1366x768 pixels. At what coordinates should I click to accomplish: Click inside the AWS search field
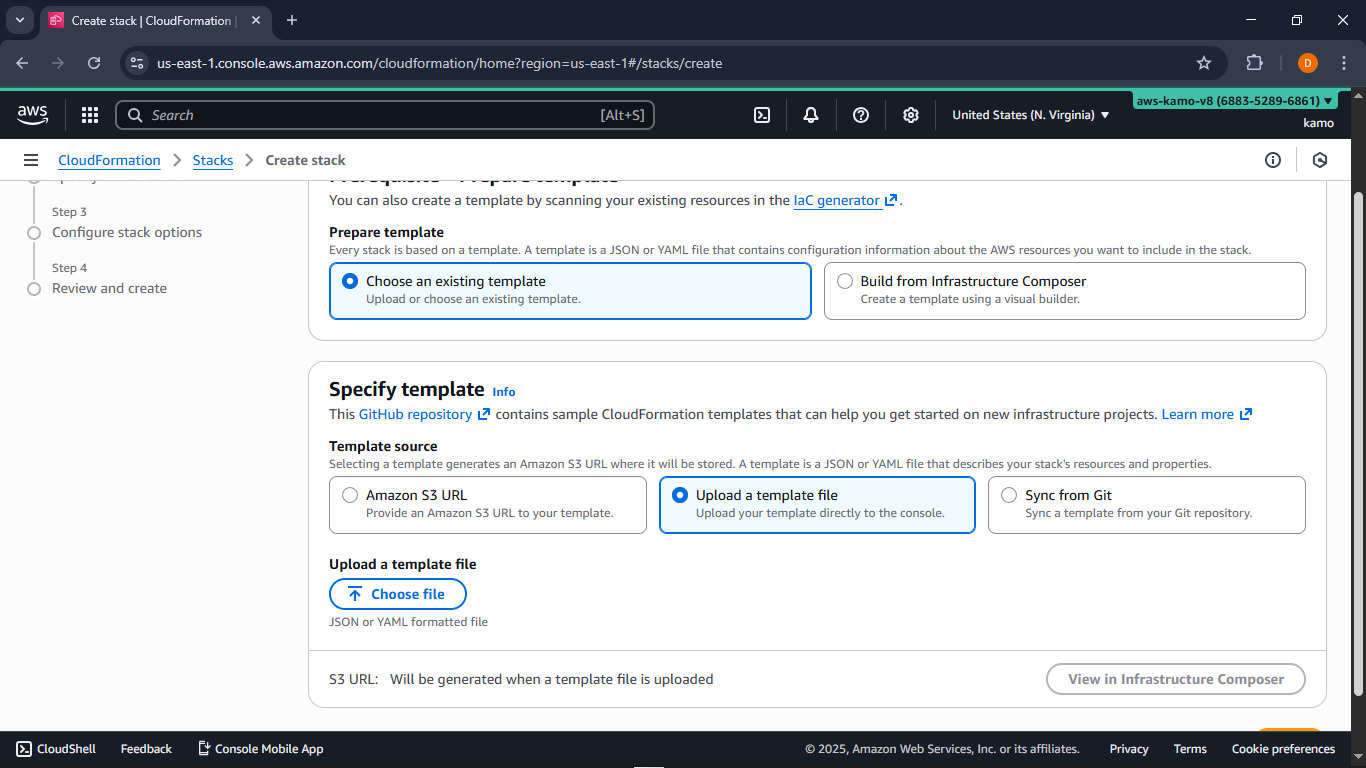point(385,115)
